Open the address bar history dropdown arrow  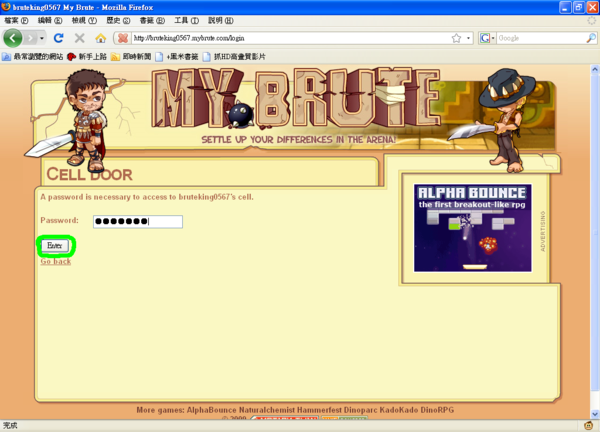click(468, 38)
